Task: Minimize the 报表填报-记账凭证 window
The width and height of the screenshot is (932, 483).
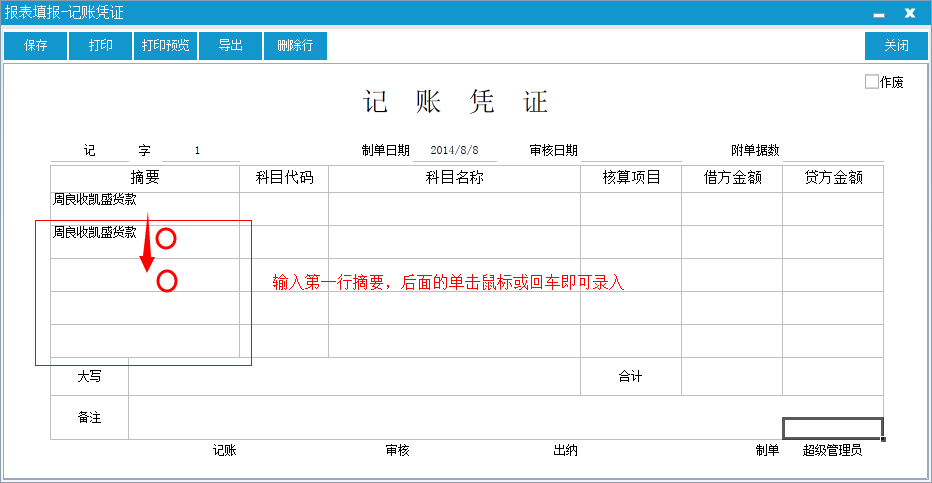Action: pos(879,14)
